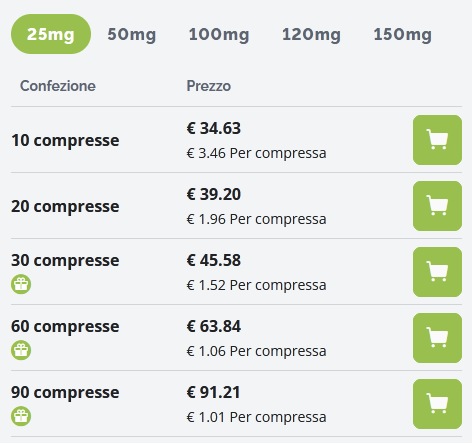Select the 25mg dosage tab
472x443 pixels.
(x=51, y=34)
